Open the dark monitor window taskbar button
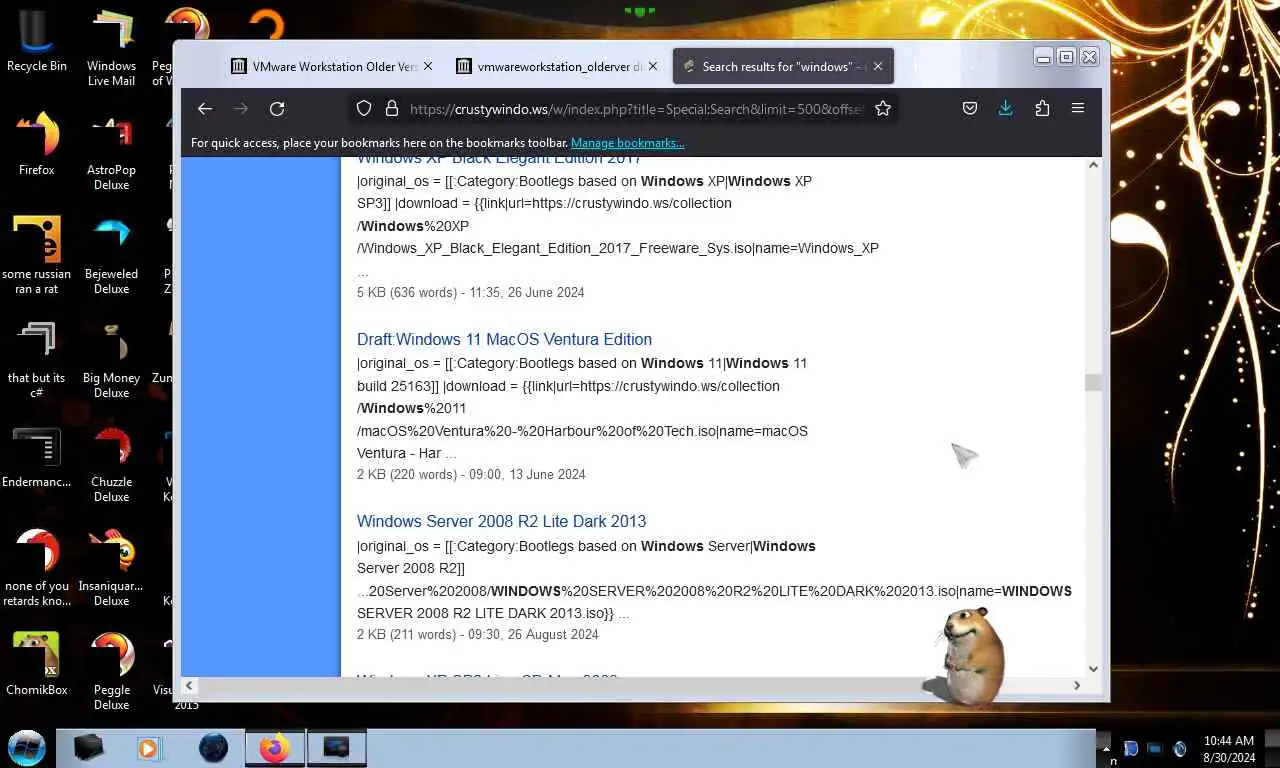This screenshot has height=768, width=1280. tap(336, 748)
